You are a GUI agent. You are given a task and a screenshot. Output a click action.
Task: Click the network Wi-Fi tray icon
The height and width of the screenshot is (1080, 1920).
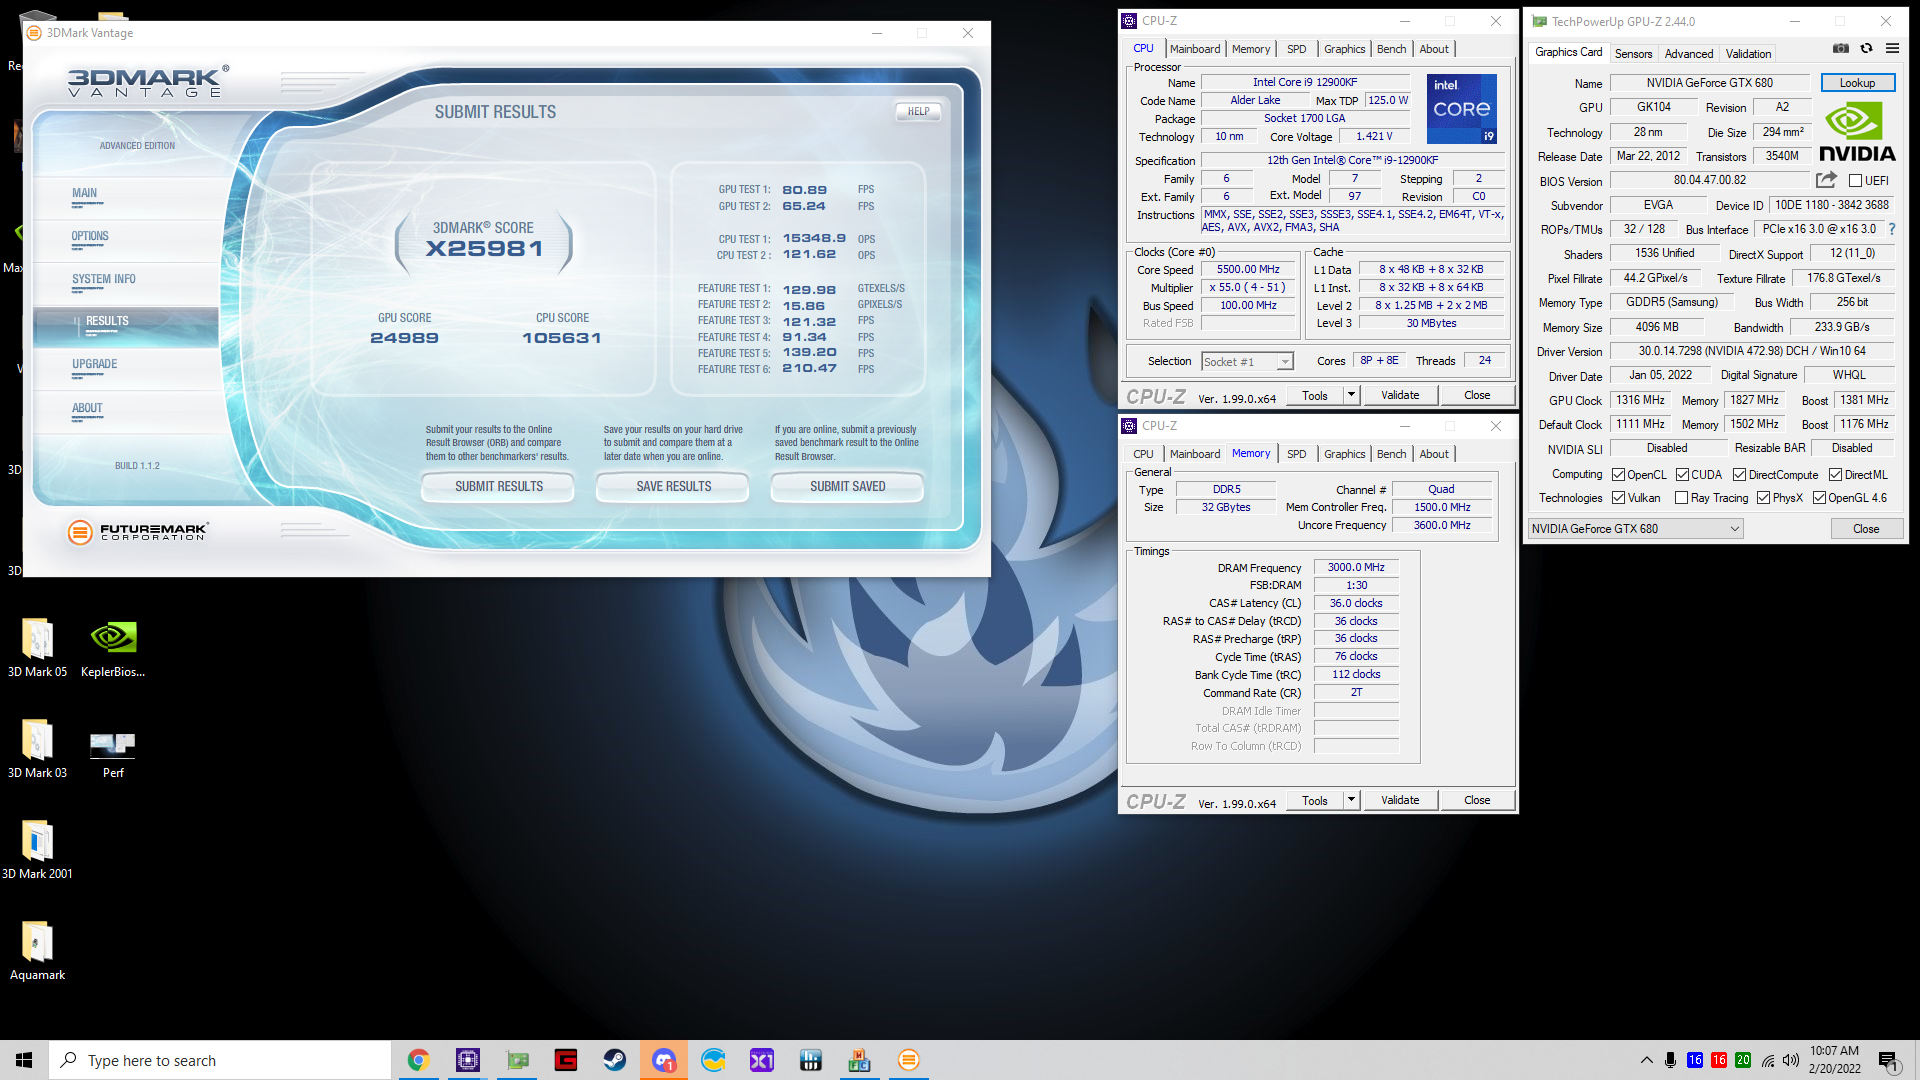tap(1768, 1060)
